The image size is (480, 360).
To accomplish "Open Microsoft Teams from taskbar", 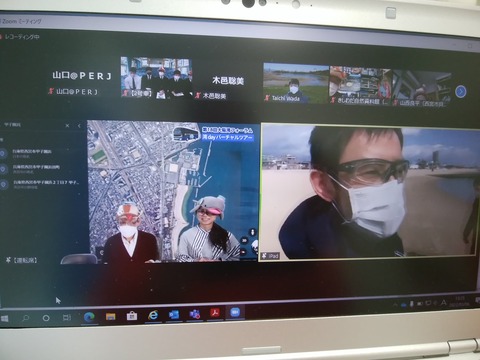I will click(x=195, y=314).
